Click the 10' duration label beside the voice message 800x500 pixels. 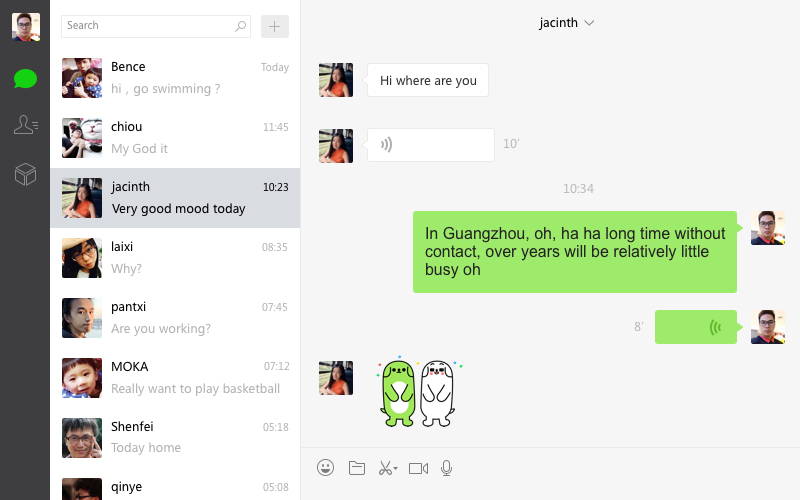point(511,144)
